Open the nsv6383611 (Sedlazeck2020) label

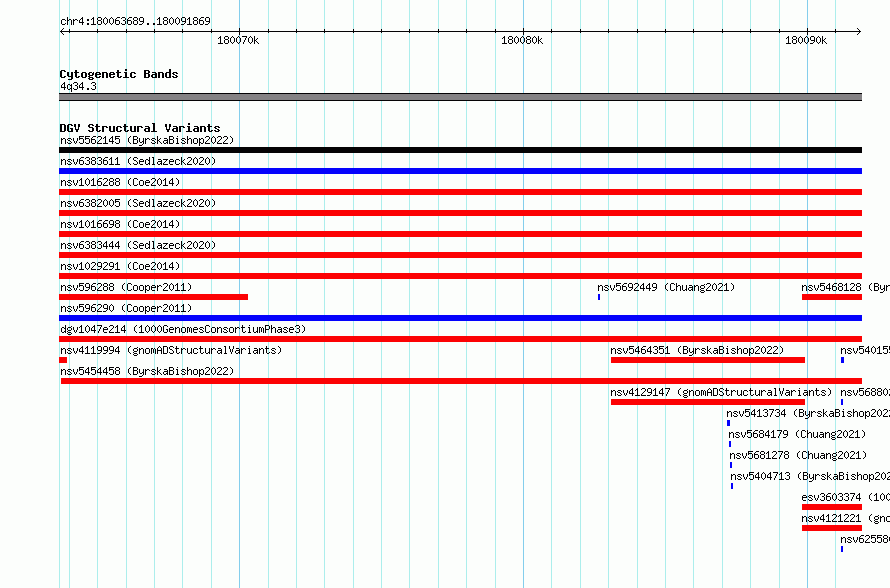tap(138, 161)
